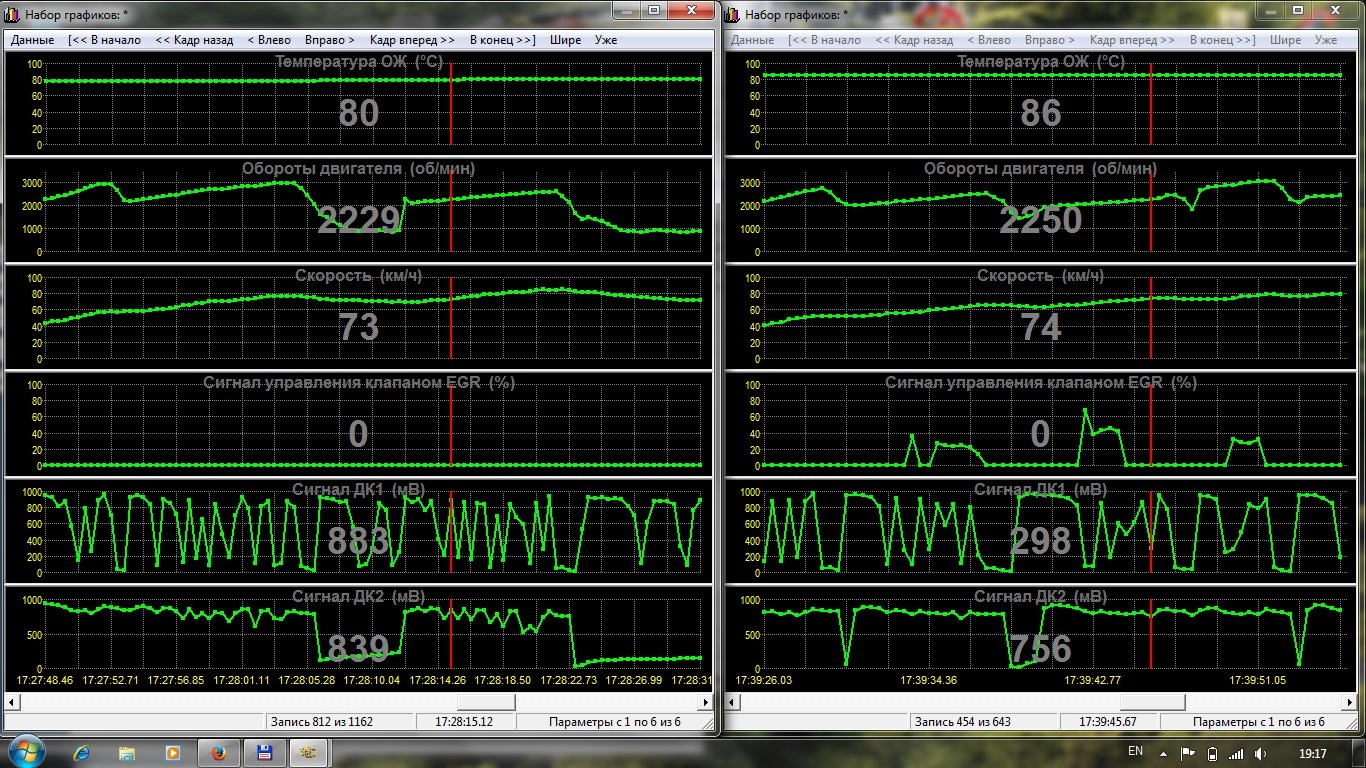Click the 298 ДК1 signal value
Viewport: 1366px width, 768px height.
point(1041,541)
